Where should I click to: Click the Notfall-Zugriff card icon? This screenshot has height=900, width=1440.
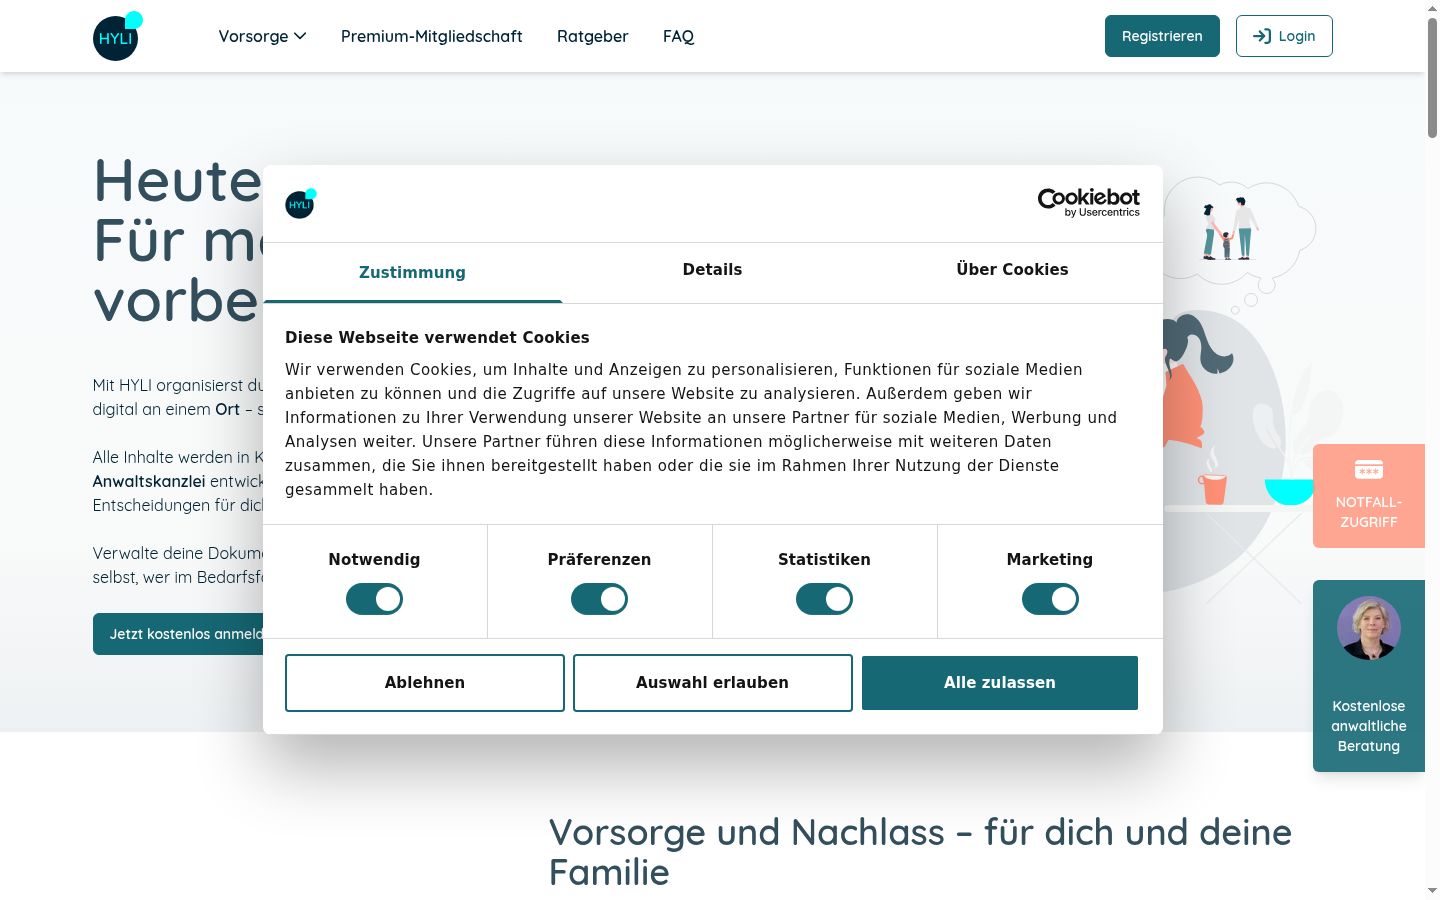[x=1369, y=469]
